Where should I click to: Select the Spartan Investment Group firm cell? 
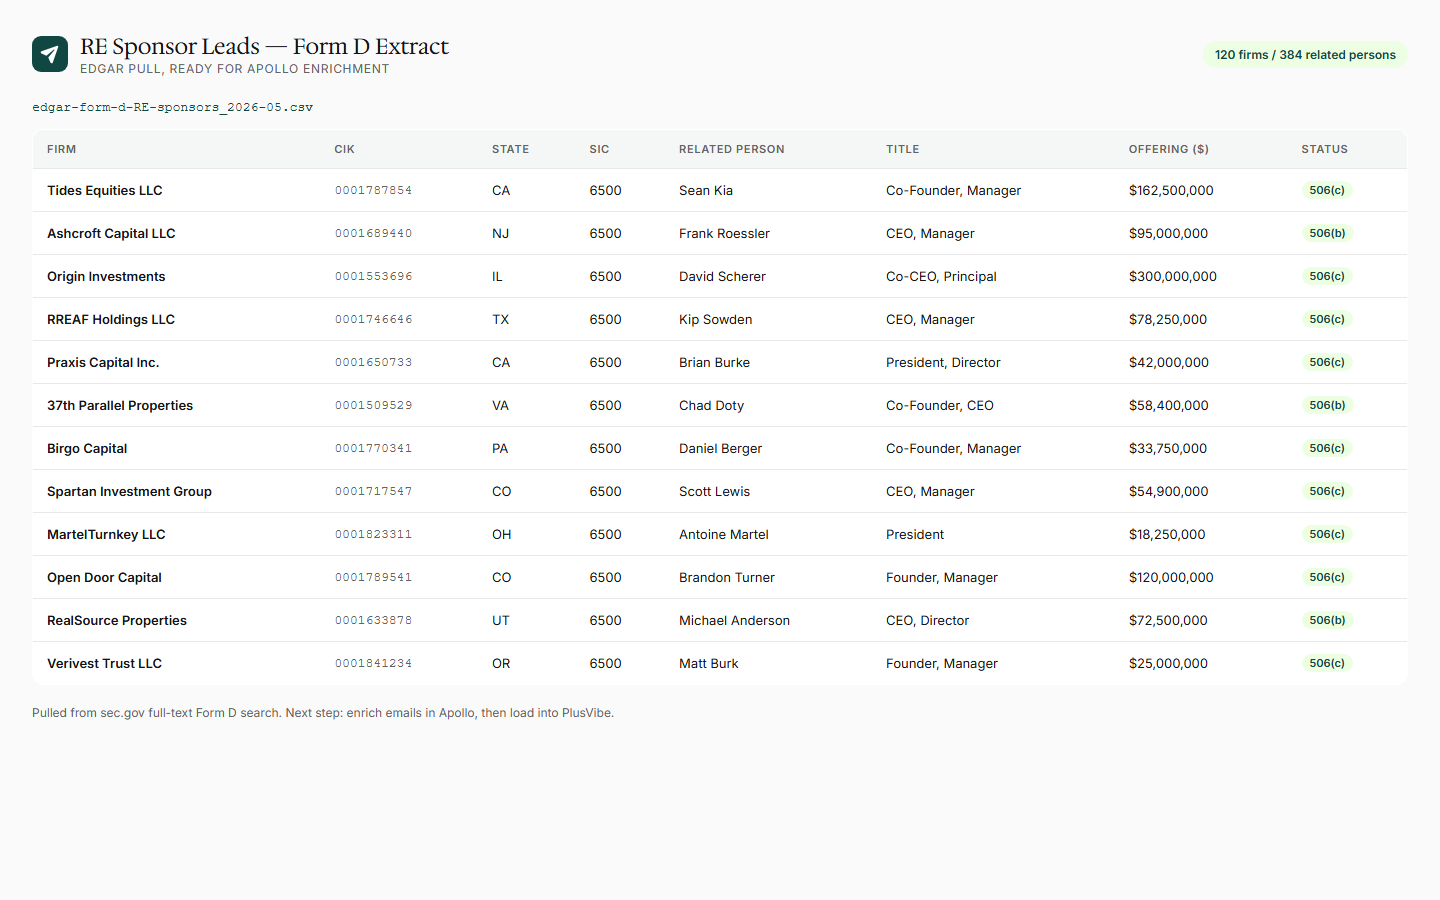[129, 491]
